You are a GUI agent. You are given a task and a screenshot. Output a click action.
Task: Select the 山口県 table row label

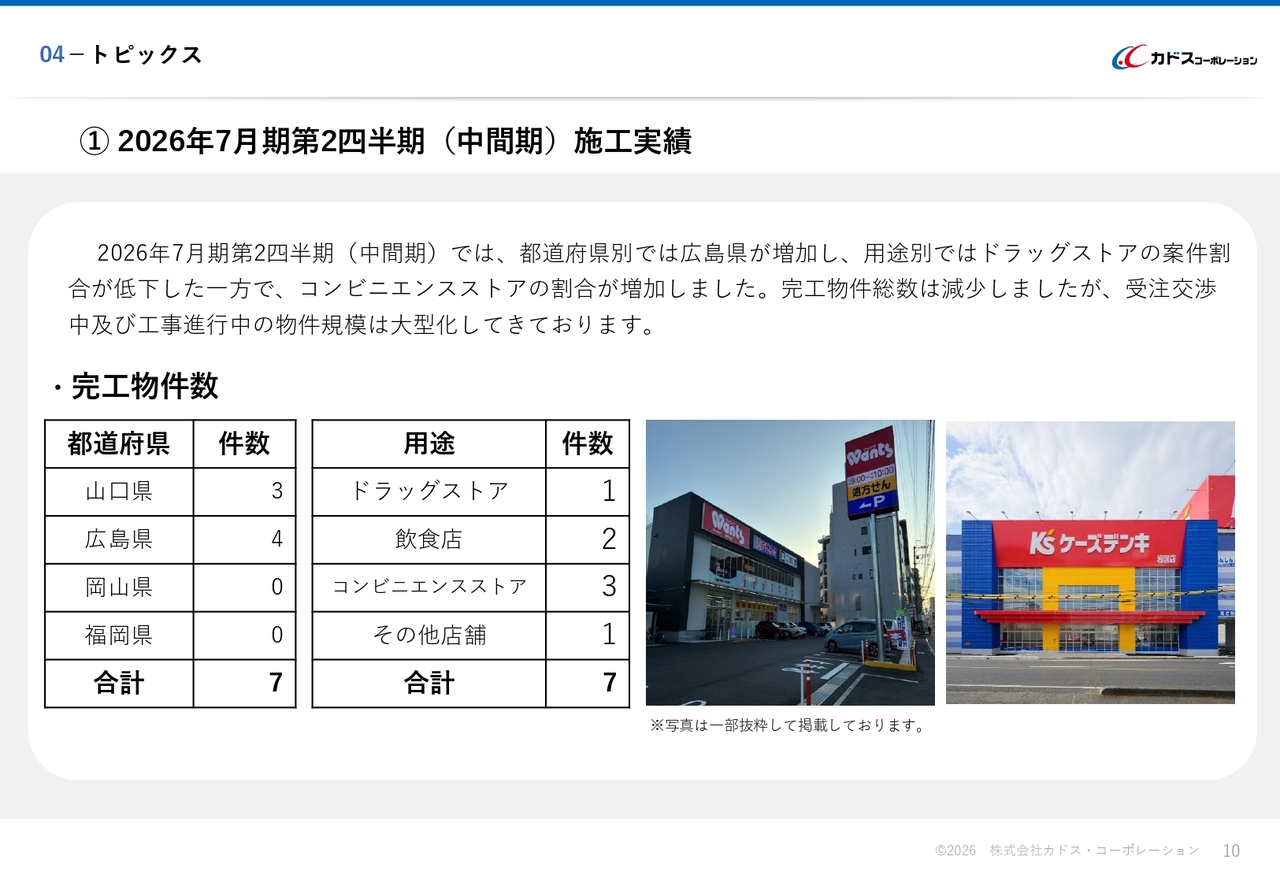[119, 492]
